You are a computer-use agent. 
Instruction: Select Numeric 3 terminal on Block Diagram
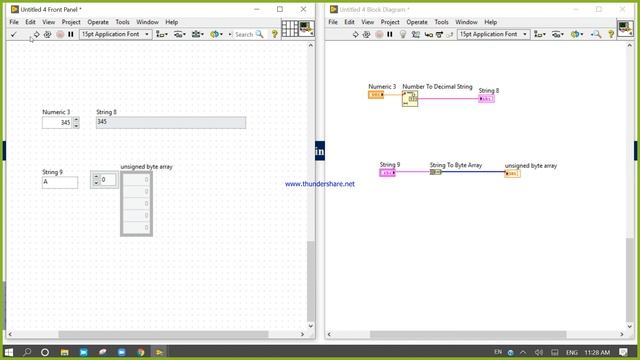(x=376, y=95)
